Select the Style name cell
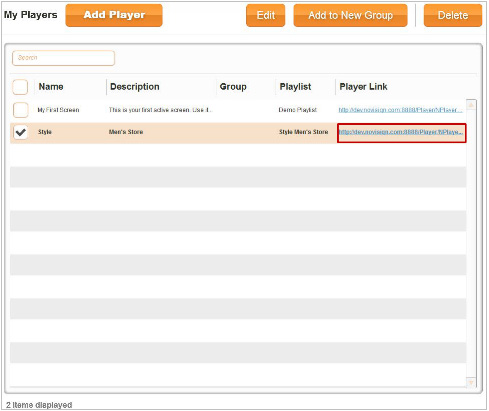Screen dimensions: 489x411 tap(45, 132)
